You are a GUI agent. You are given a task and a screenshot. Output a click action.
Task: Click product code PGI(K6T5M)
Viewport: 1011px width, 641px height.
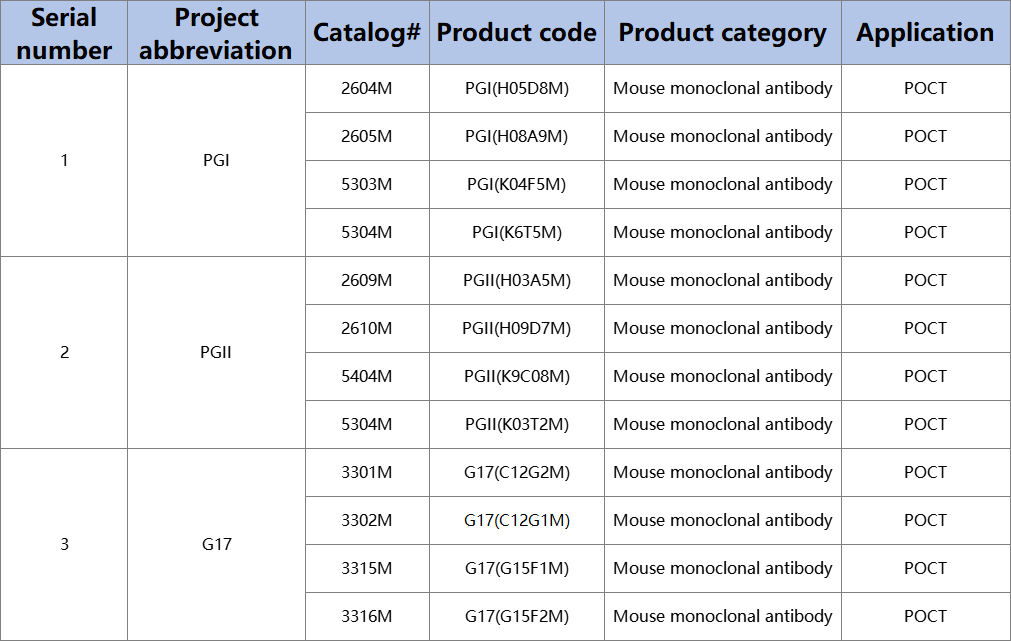tap(516, 232)
